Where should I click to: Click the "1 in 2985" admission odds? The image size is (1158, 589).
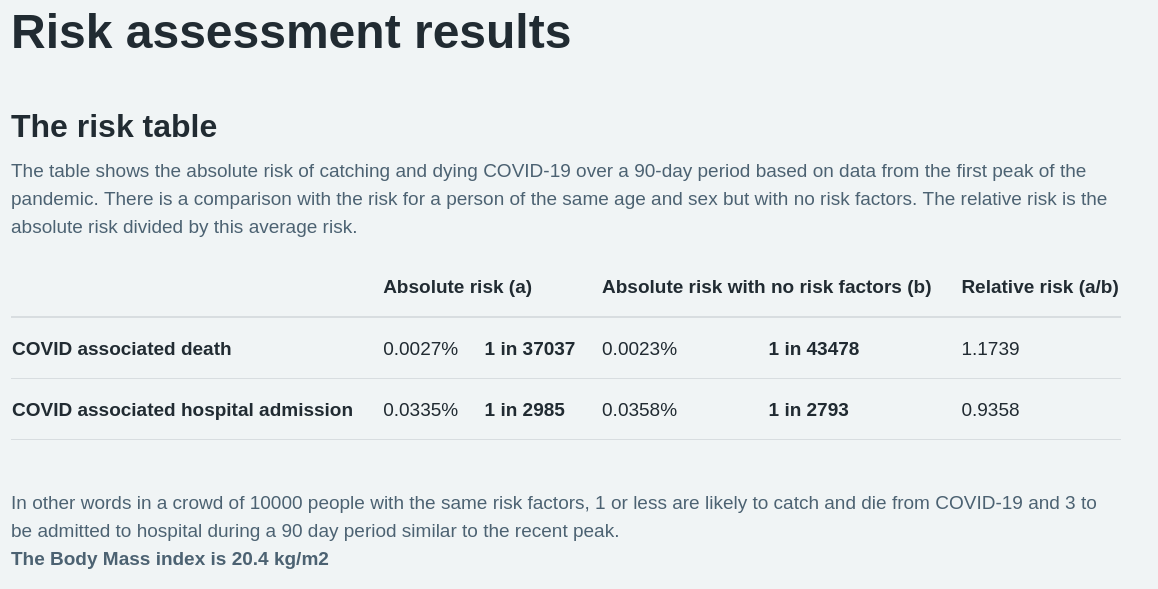coord(524,410)
